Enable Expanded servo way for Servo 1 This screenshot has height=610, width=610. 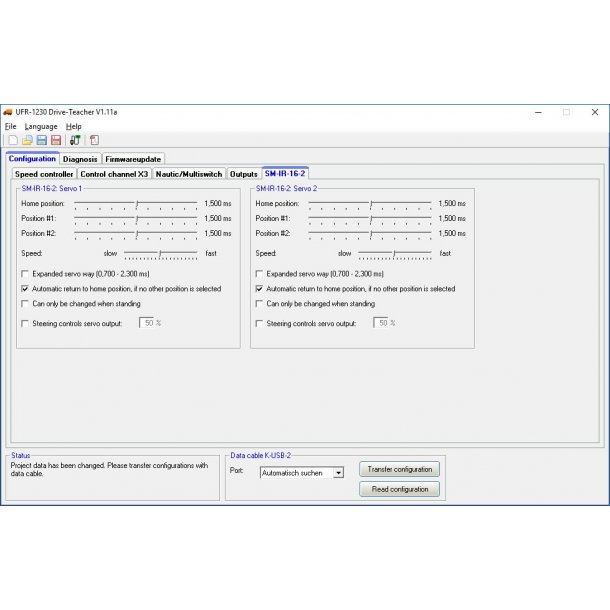click(x=25, y=274)
